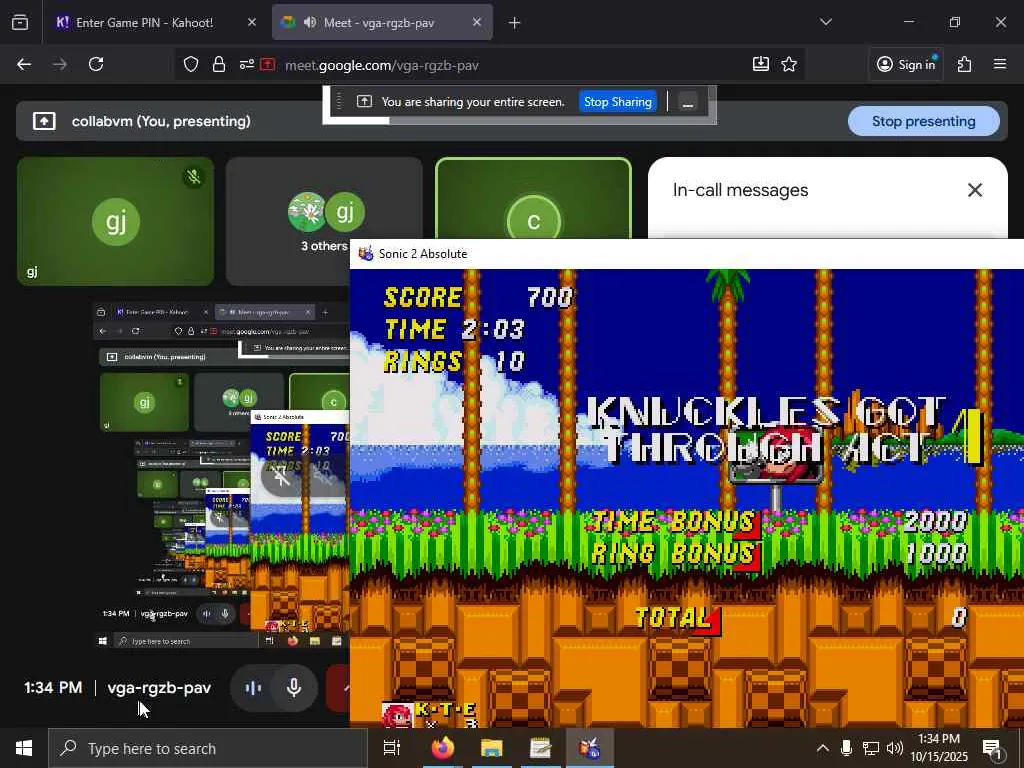The image size is (1024, 768).
Task: Open Firefox application hamburger menu
Action: (x=1000, y=64)
